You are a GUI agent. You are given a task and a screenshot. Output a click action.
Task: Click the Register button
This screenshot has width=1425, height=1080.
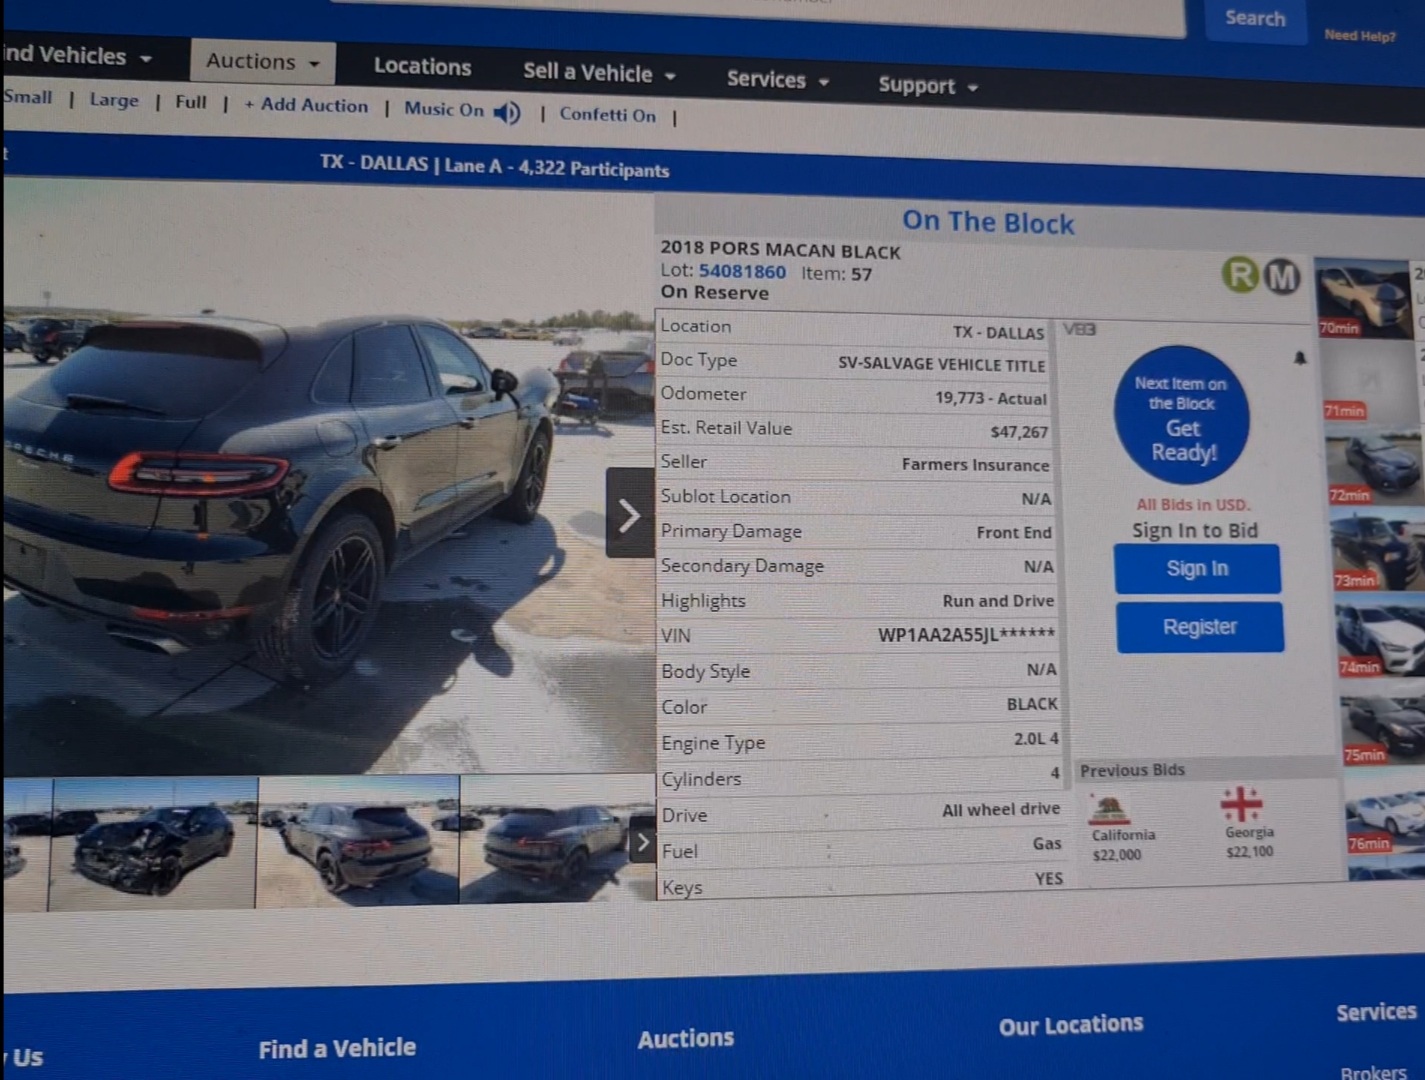1200,627
